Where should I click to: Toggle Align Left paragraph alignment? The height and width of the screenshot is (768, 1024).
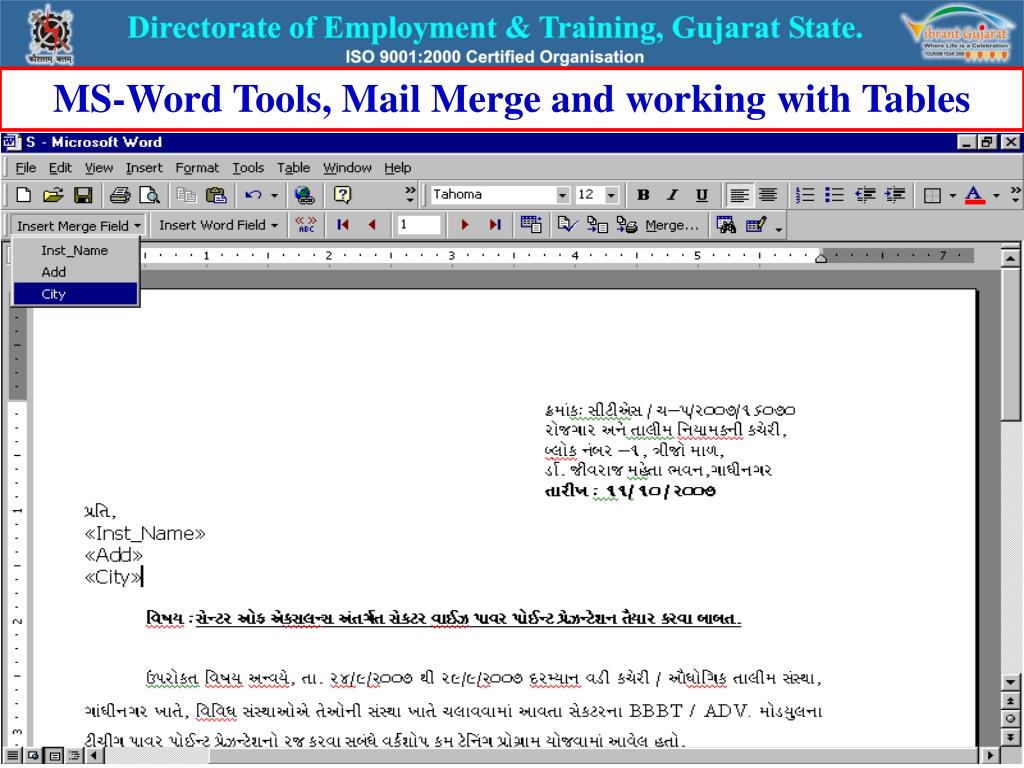[x=739, y=195]
